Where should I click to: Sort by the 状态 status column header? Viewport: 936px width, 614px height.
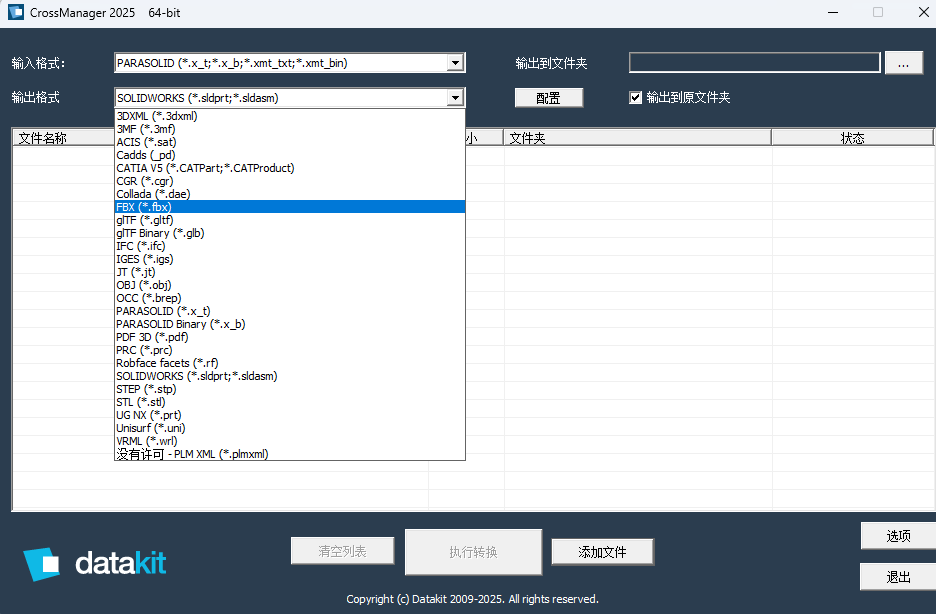[x=852, y=138]
